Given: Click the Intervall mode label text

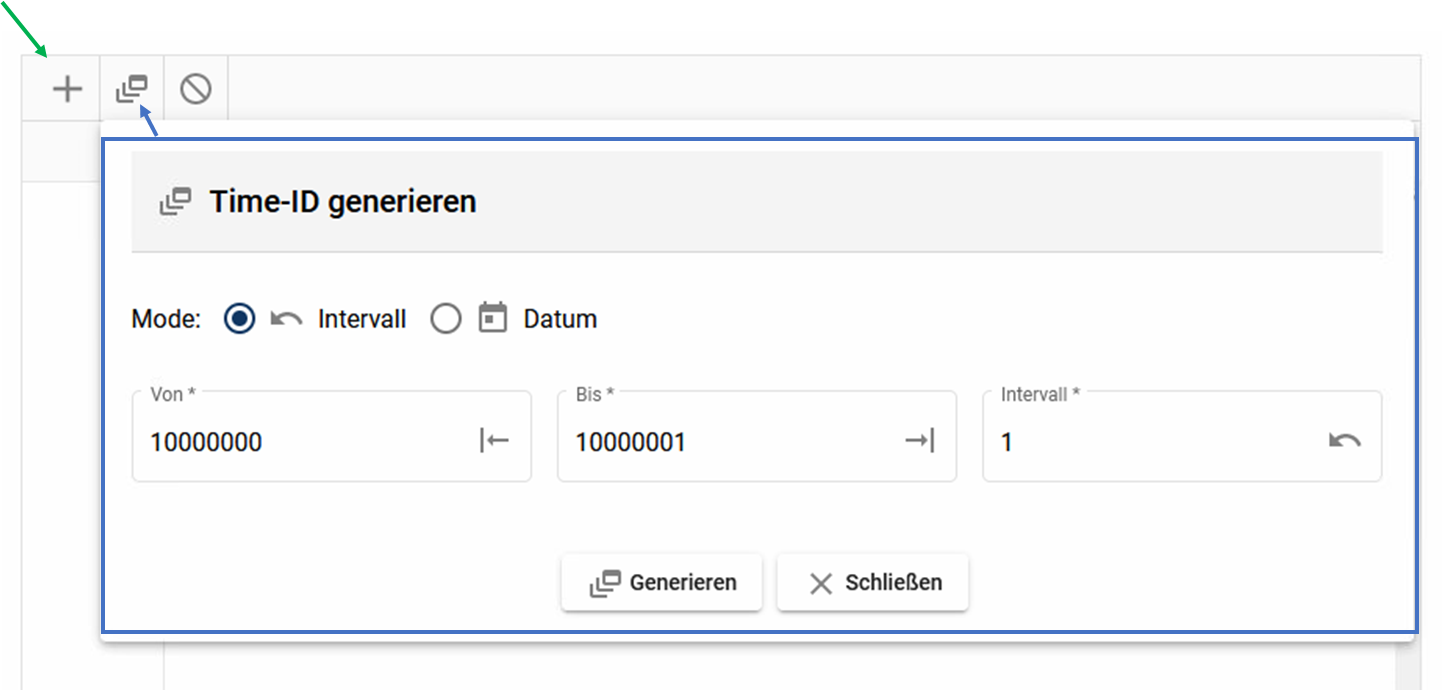Looking at the screenshot, I should (x=362, y=319).
